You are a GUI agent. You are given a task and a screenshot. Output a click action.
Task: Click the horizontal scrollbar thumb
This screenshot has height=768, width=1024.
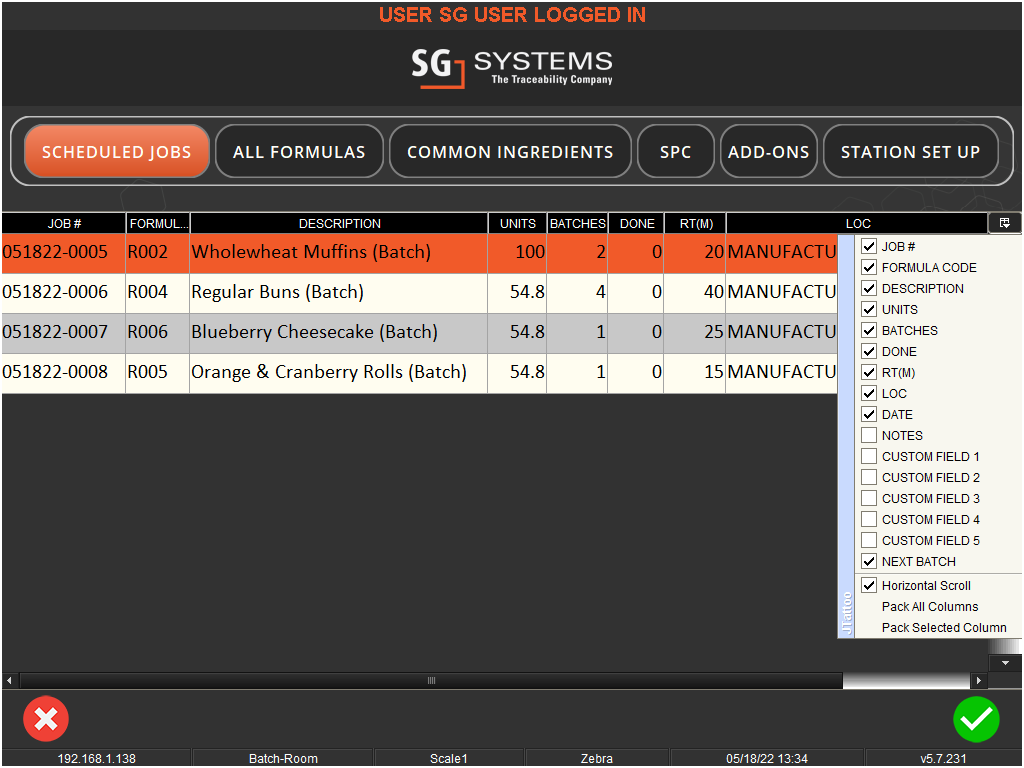[431, 680]
